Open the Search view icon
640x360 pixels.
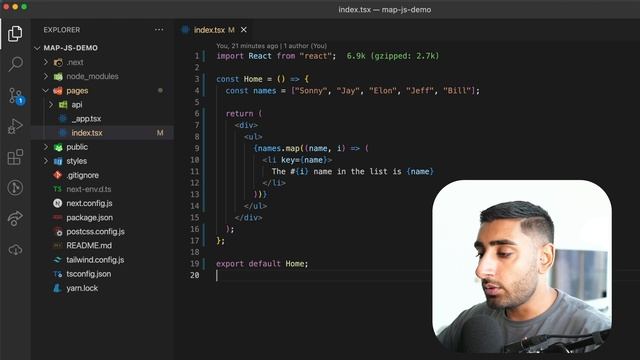[15, 64]
